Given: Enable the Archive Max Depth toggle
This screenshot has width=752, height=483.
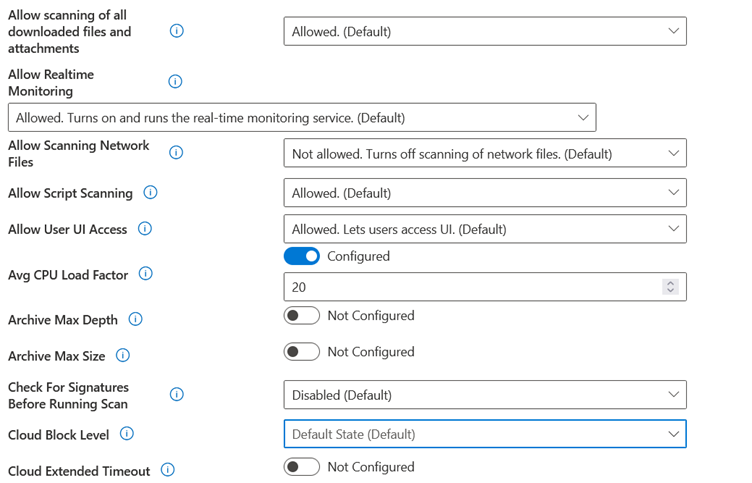Looking at the screenshot, I should tap(302, 316).
